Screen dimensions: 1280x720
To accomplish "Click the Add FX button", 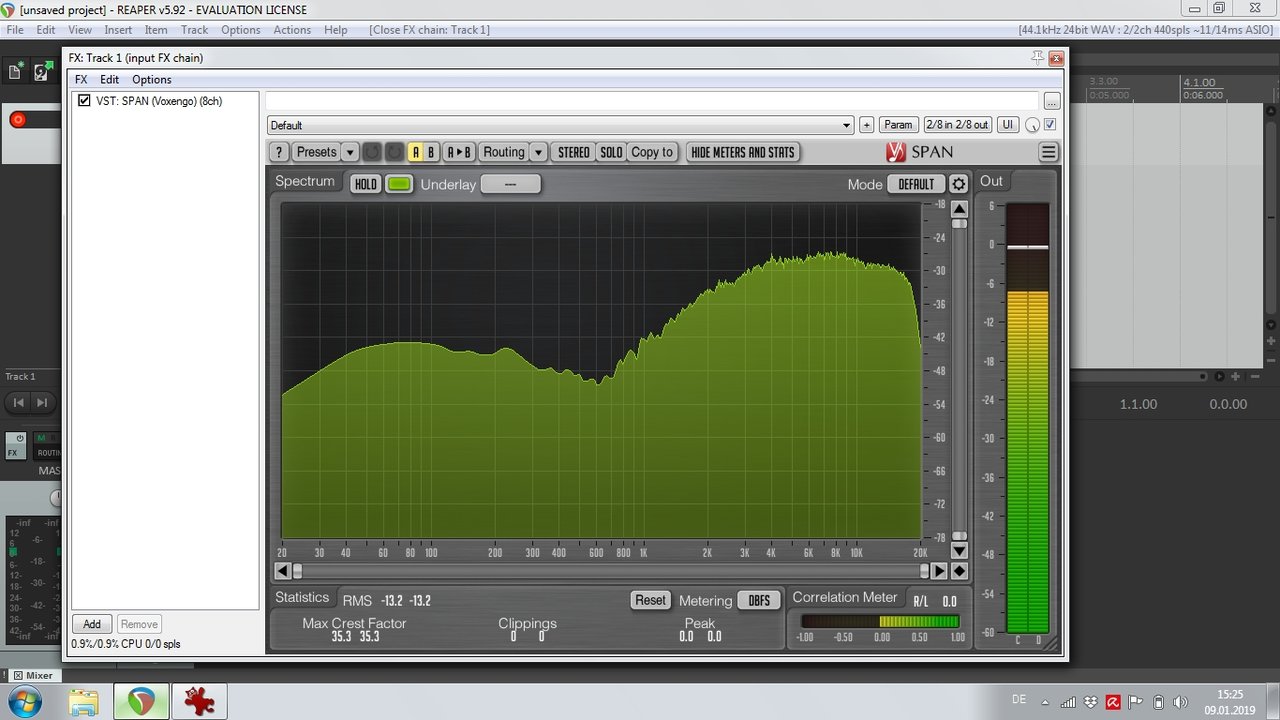I will click(92, 624).
